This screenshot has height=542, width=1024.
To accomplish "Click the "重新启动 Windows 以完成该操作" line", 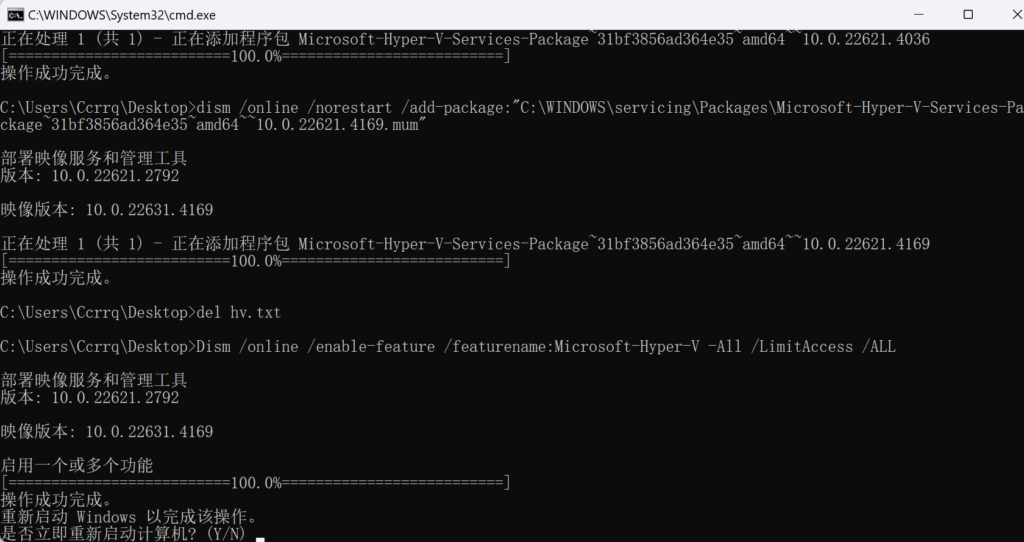I will (129, 517).
